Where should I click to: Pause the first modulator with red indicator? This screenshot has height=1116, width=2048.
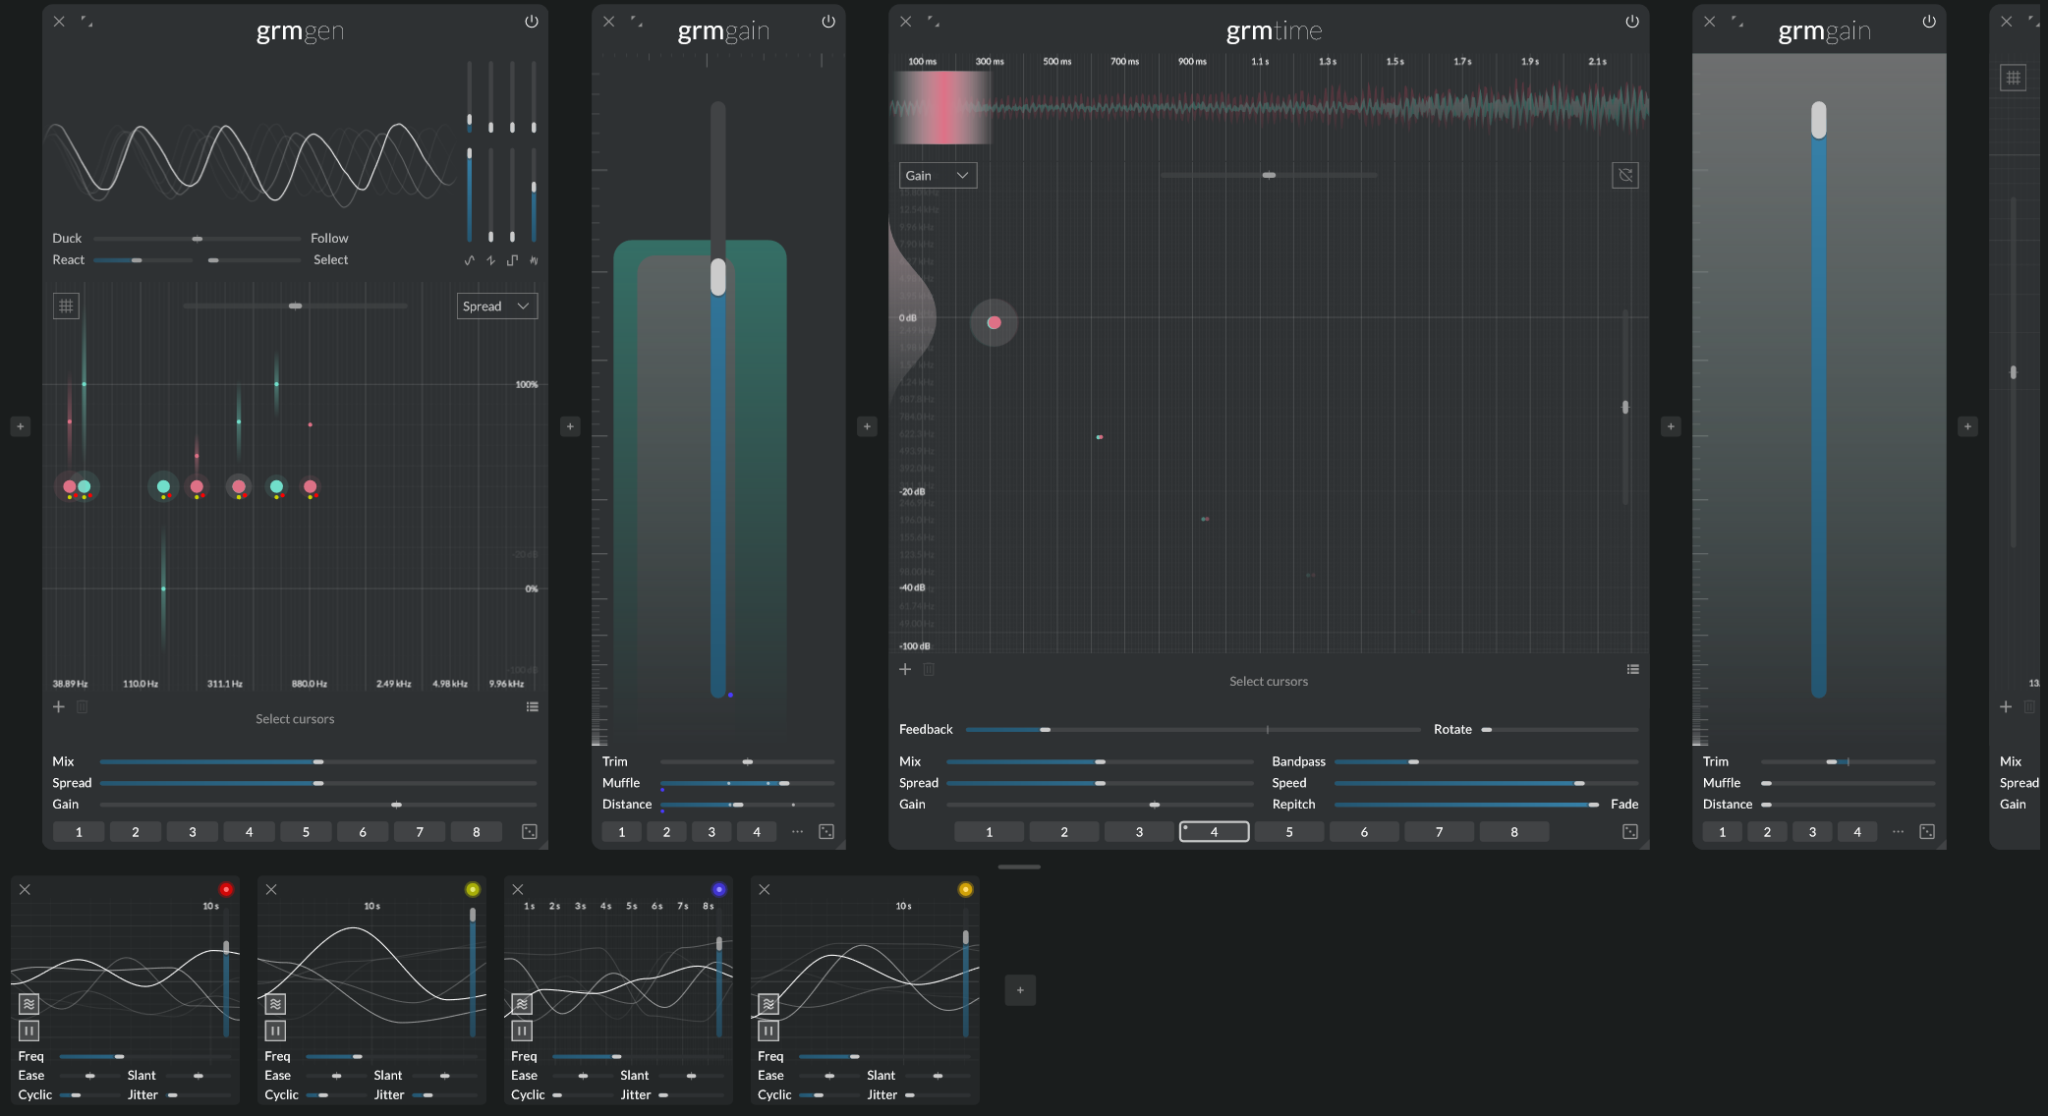29,1030
